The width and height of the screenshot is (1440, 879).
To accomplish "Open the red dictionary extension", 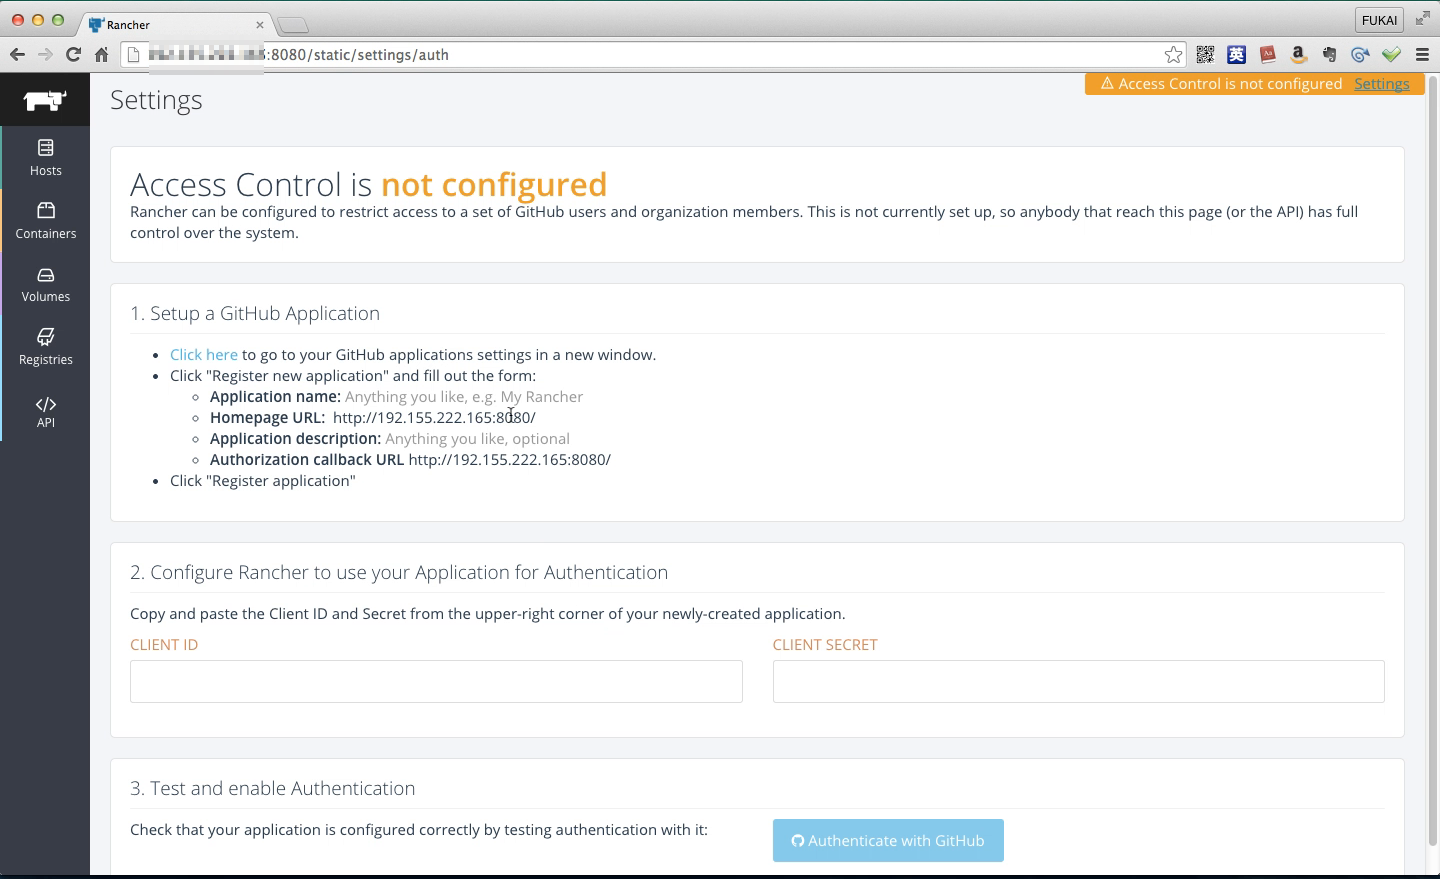I will pyautogui.click(x=1268, y=55).
